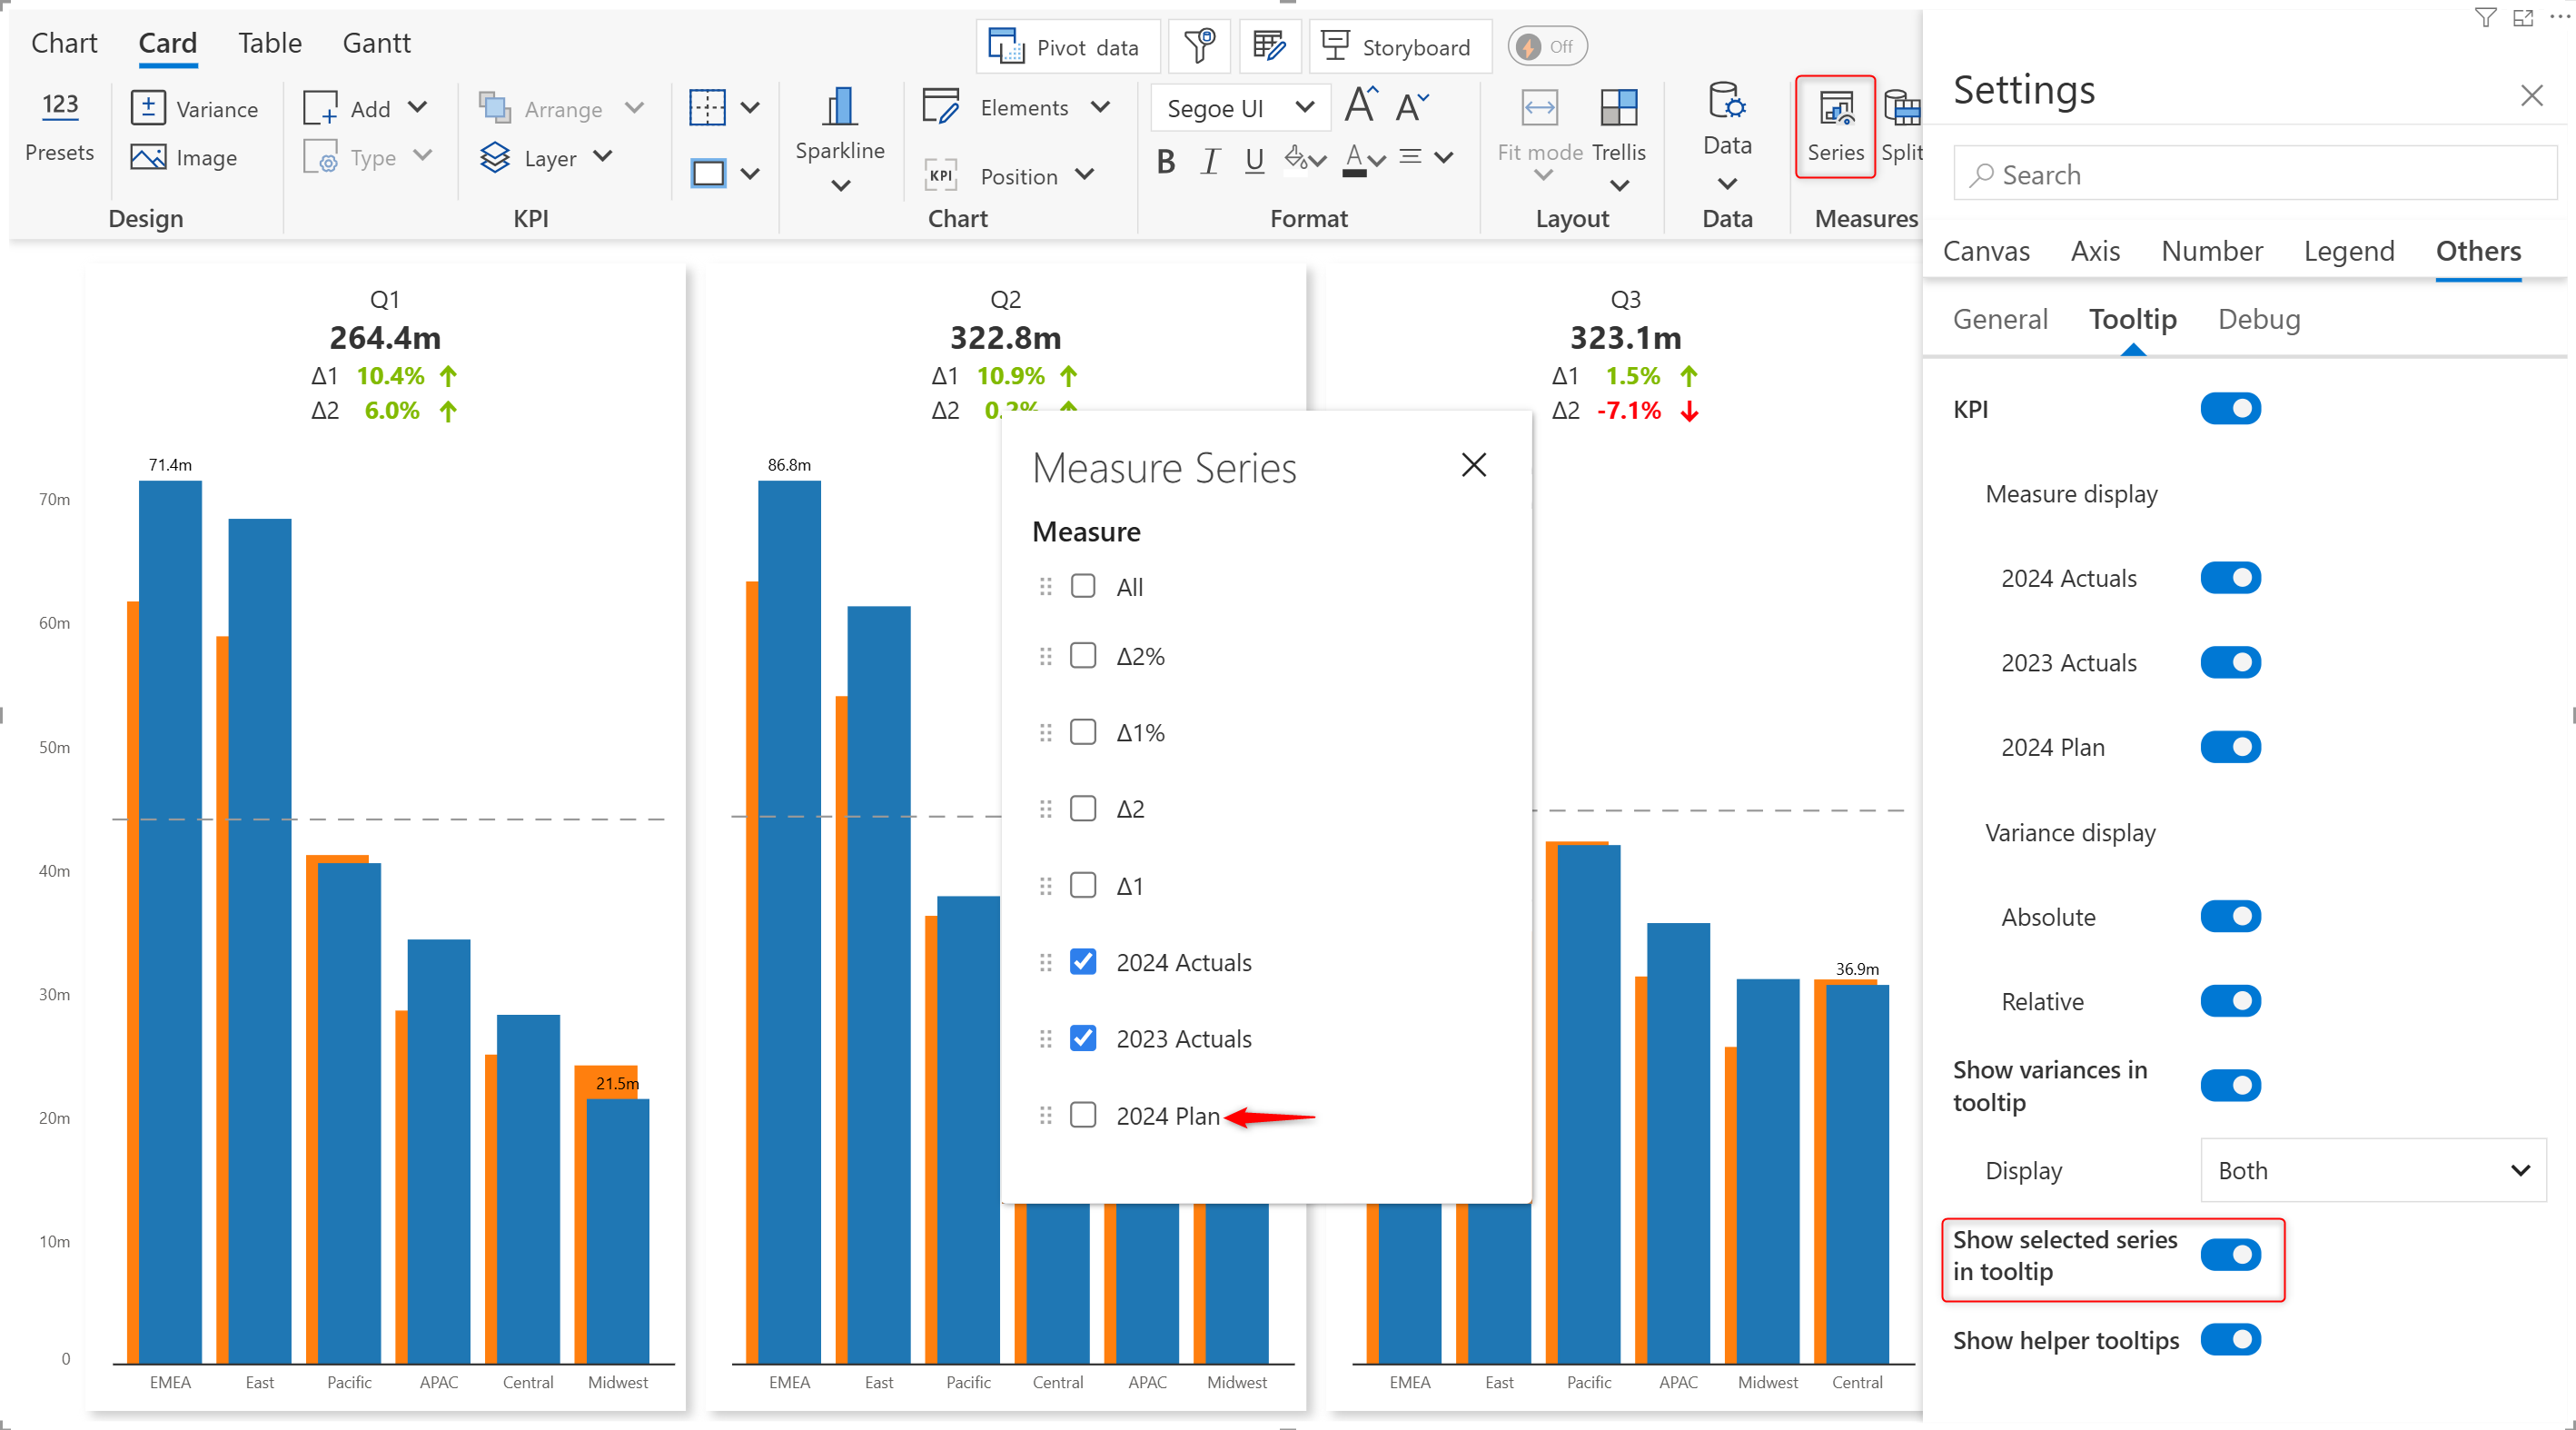Image resolution: width=2576 pixels, height=1430 pixels.
Task: Click the Storyboard button
Action: point(1398,46)
